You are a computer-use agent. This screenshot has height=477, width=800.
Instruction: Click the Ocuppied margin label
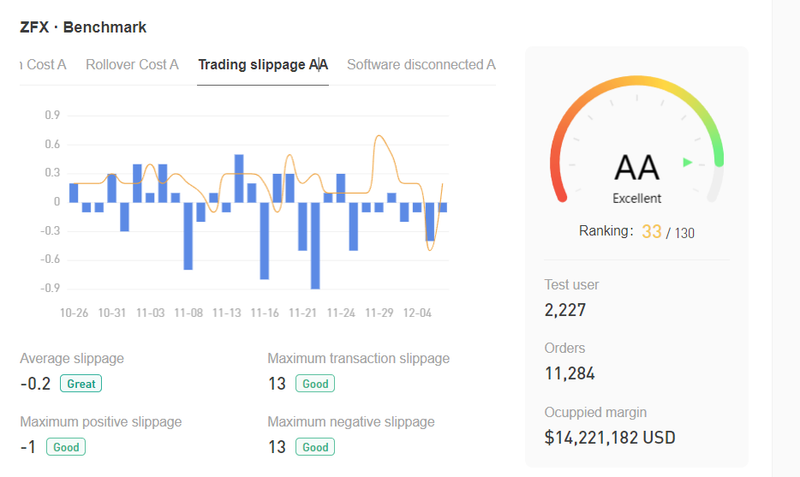pos(595,412)
